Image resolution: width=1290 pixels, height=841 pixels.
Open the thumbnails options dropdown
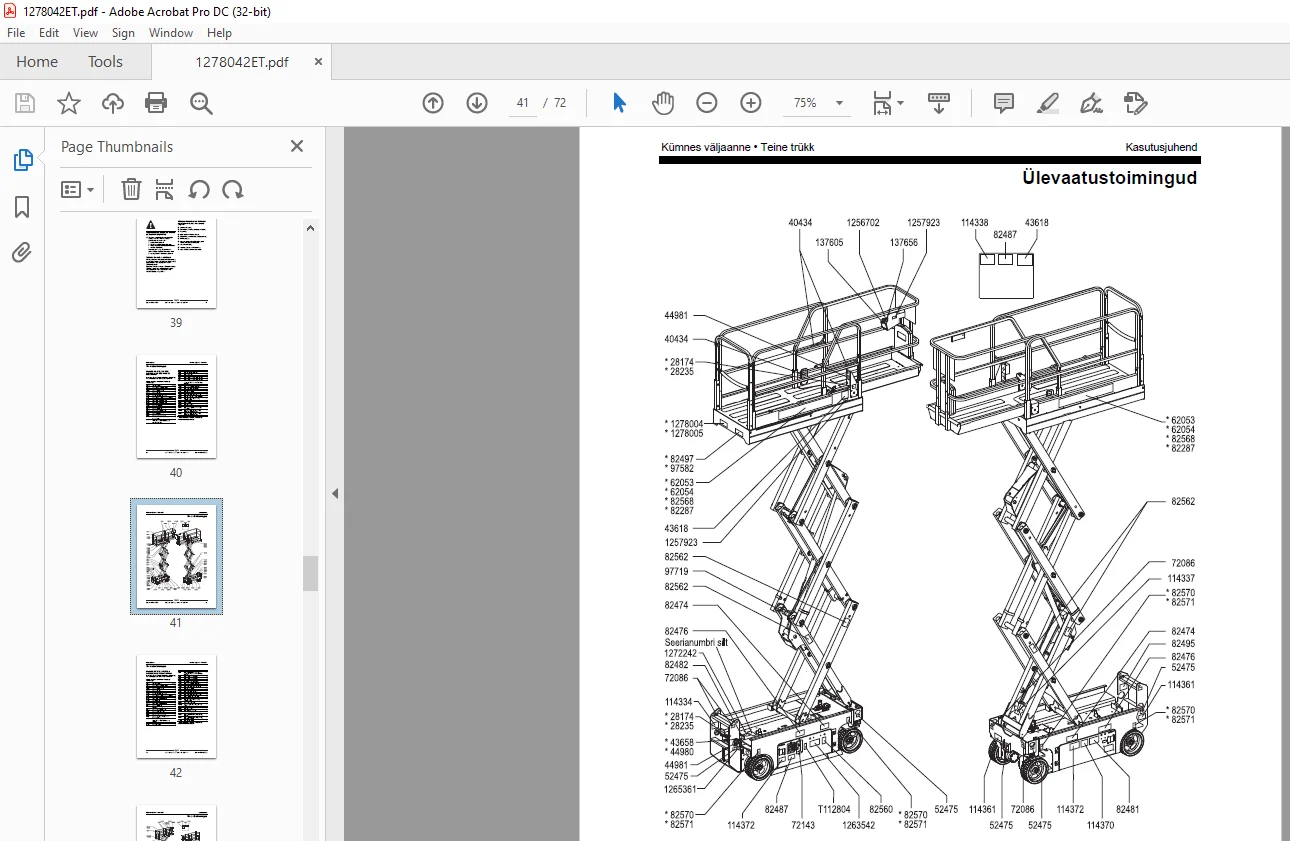77,189
